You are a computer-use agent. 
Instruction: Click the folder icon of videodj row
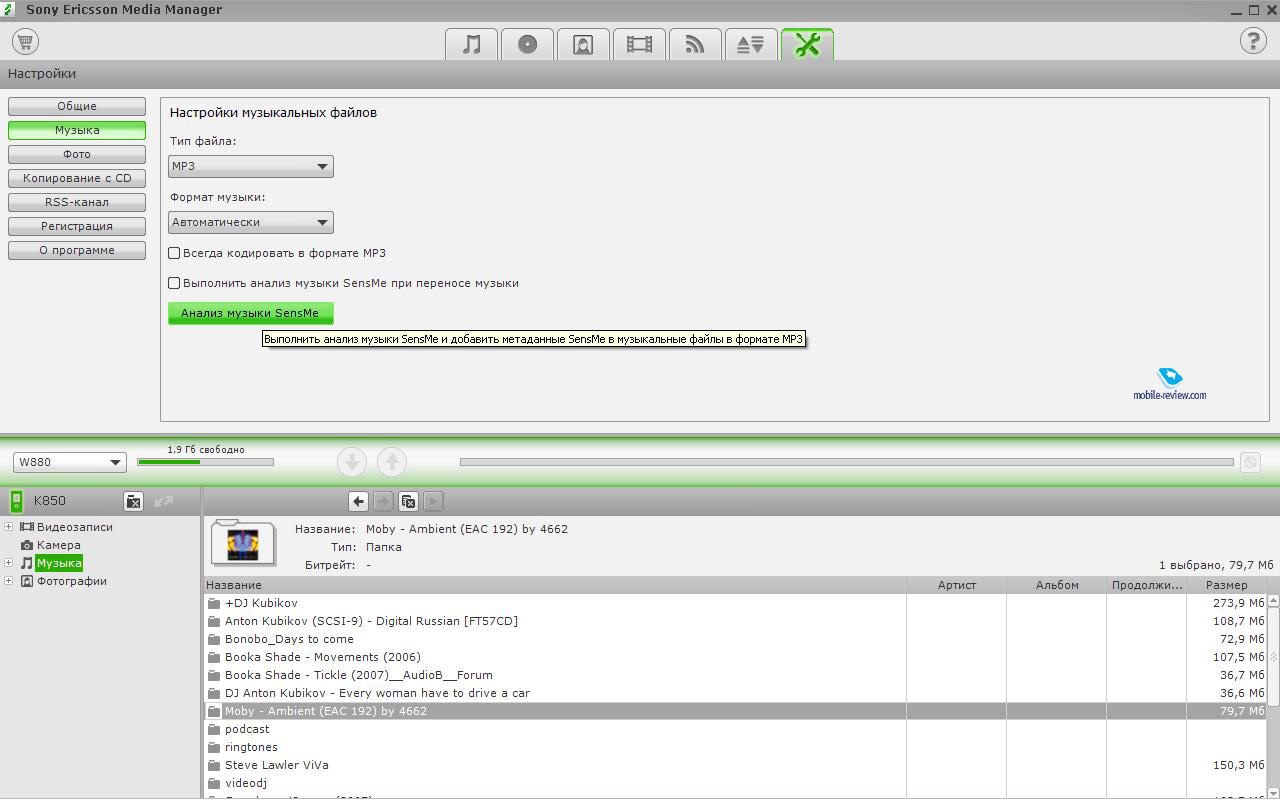pyautogui.click(x=213, y=783)
